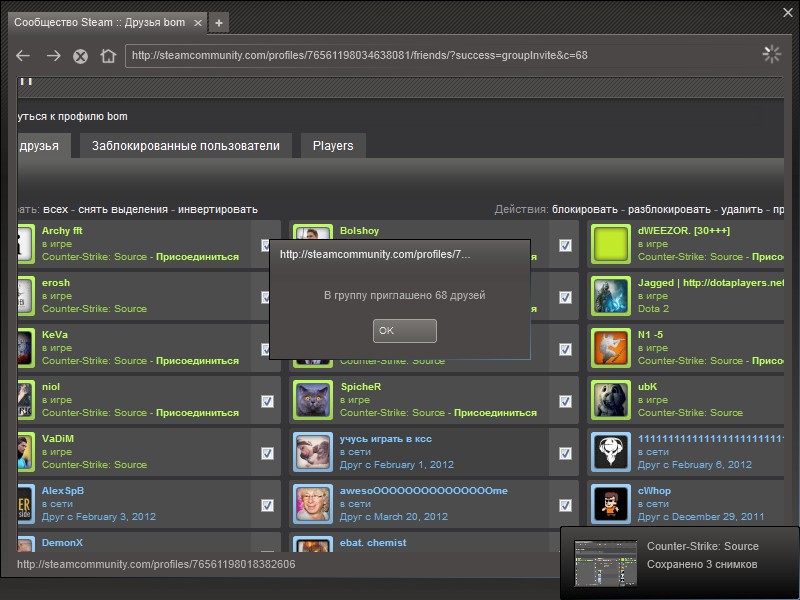Toggle checkbox in row below Bolshoy
The height and width of the screenshot is (600, 800).
tap(565, 297)
